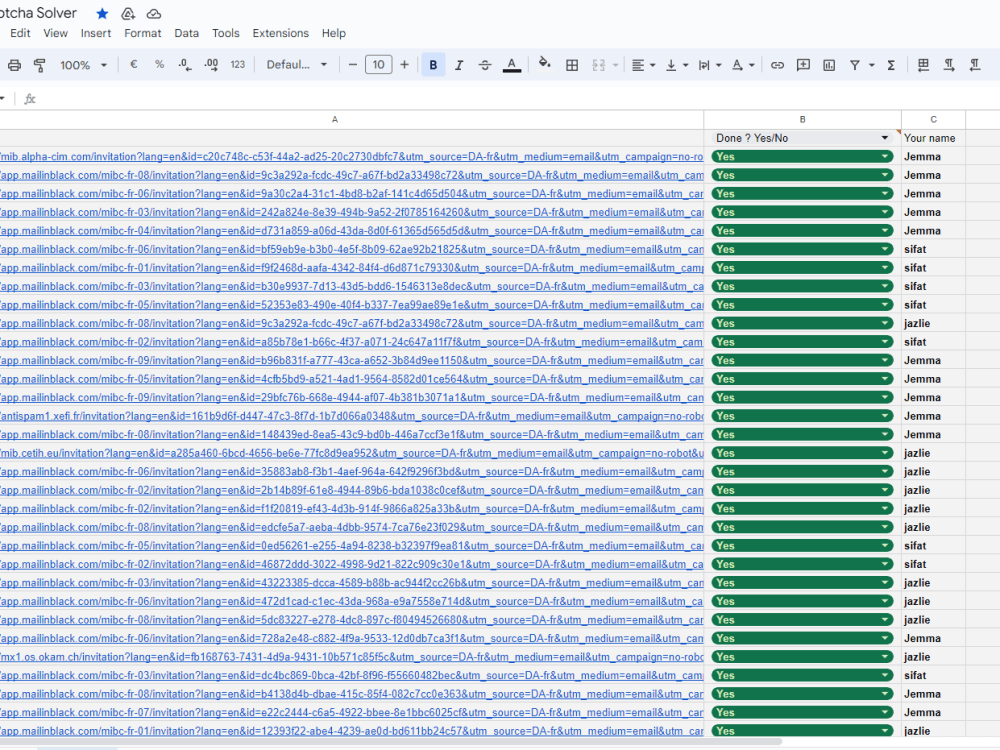Open the Data menu

(186, 33)
